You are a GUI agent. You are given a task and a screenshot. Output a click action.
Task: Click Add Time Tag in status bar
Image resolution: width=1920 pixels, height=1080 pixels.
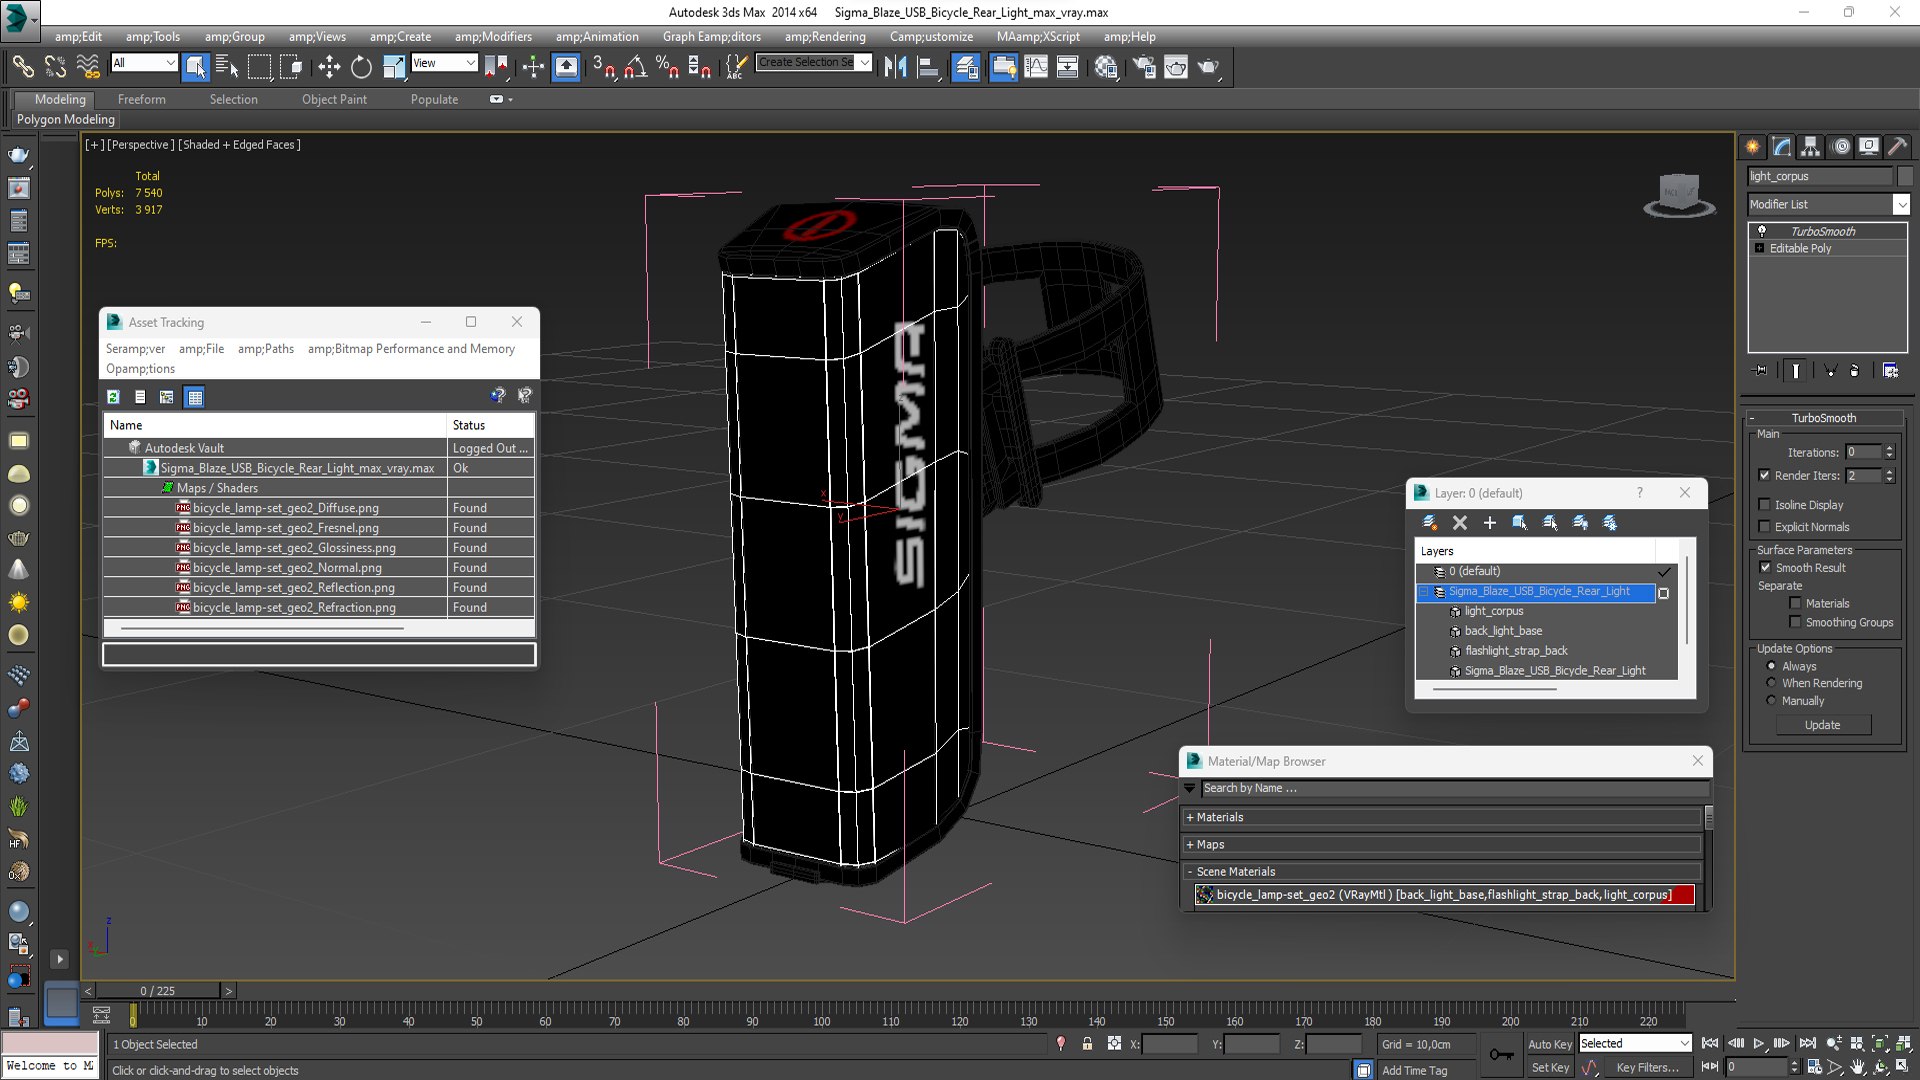1414,1070
